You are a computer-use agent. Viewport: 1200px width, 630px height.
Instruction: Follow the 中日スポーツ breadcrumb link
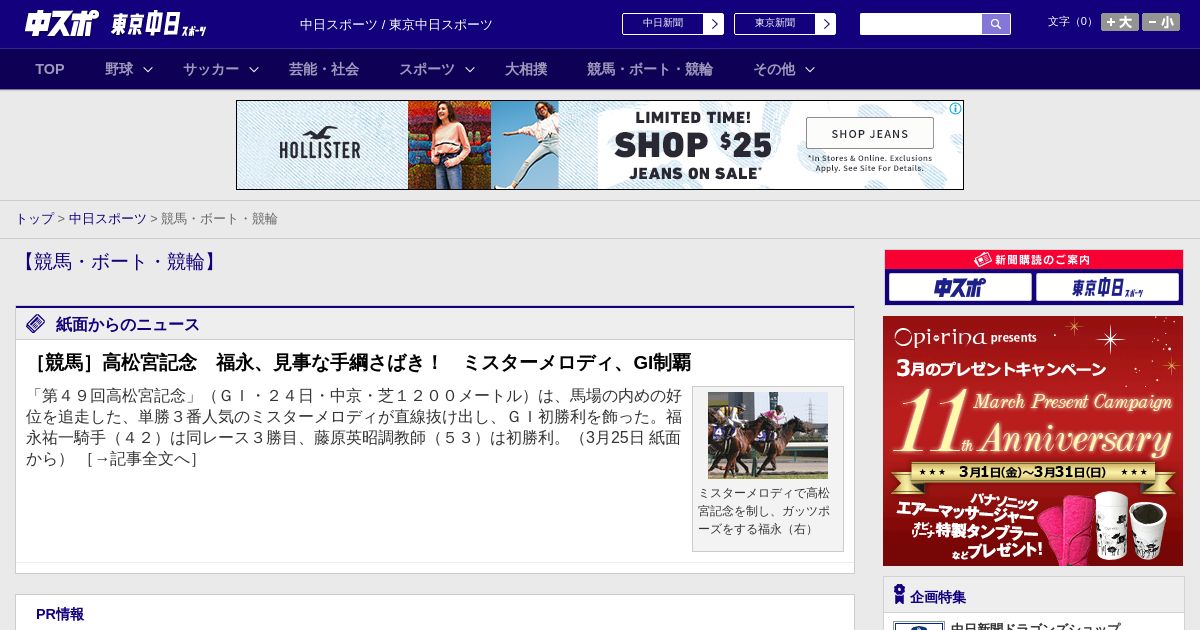coord(107,218)
